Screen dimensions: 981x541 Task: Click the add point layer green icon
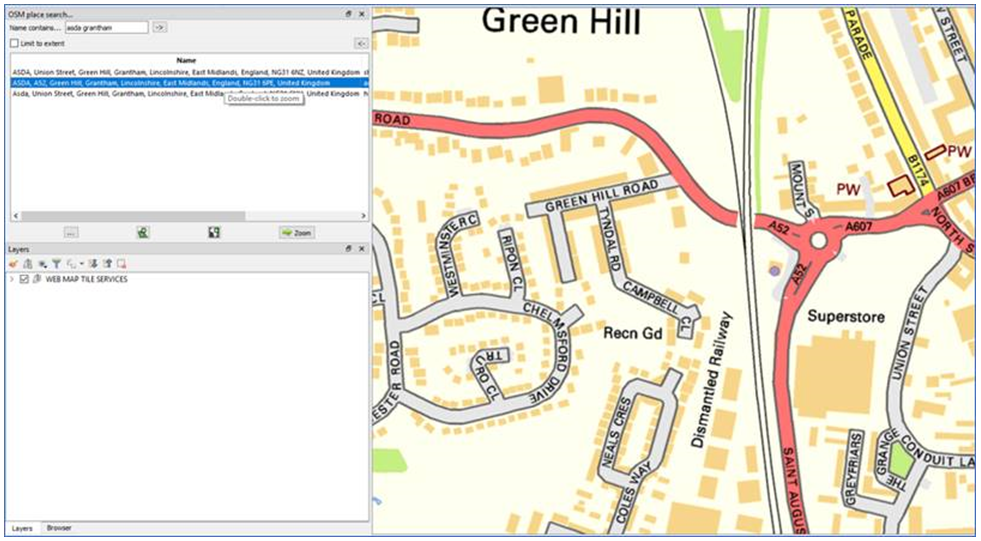143,233
